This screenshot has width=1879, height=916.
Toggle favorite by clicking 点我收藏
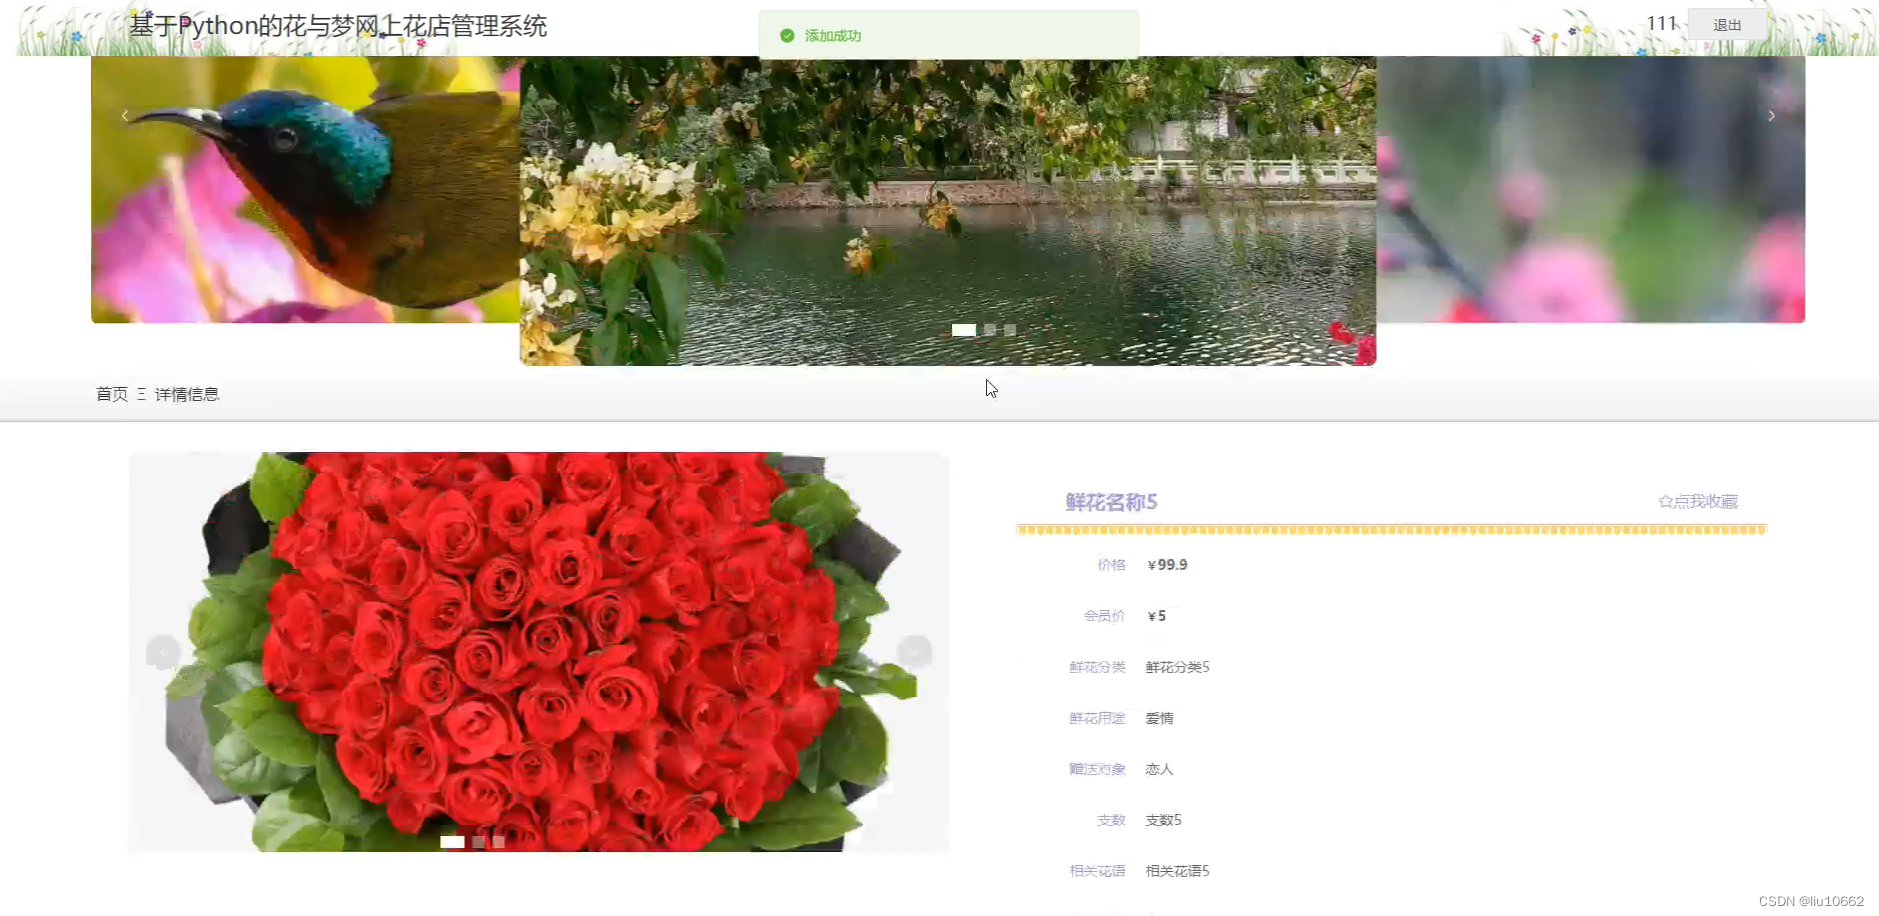pyautogui.click(x=1705, y=501)
